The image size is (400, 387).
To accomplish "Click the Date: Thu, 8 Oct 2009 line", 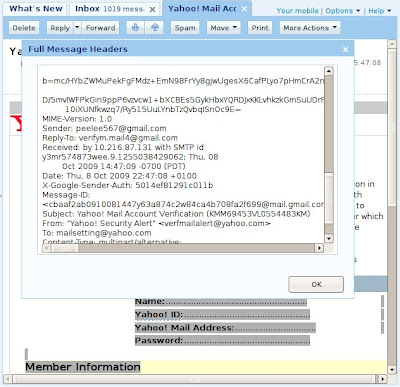I will point(119,176).
